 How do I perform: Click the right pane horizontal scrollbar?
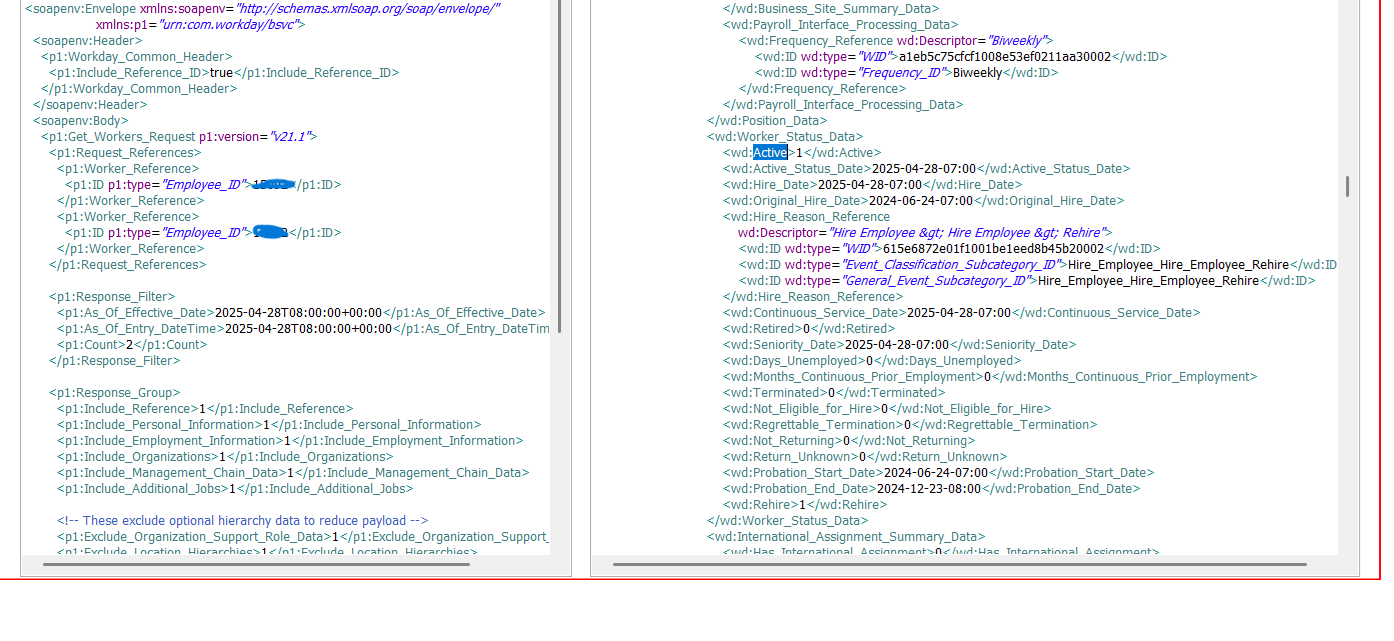tap(959, 564)
